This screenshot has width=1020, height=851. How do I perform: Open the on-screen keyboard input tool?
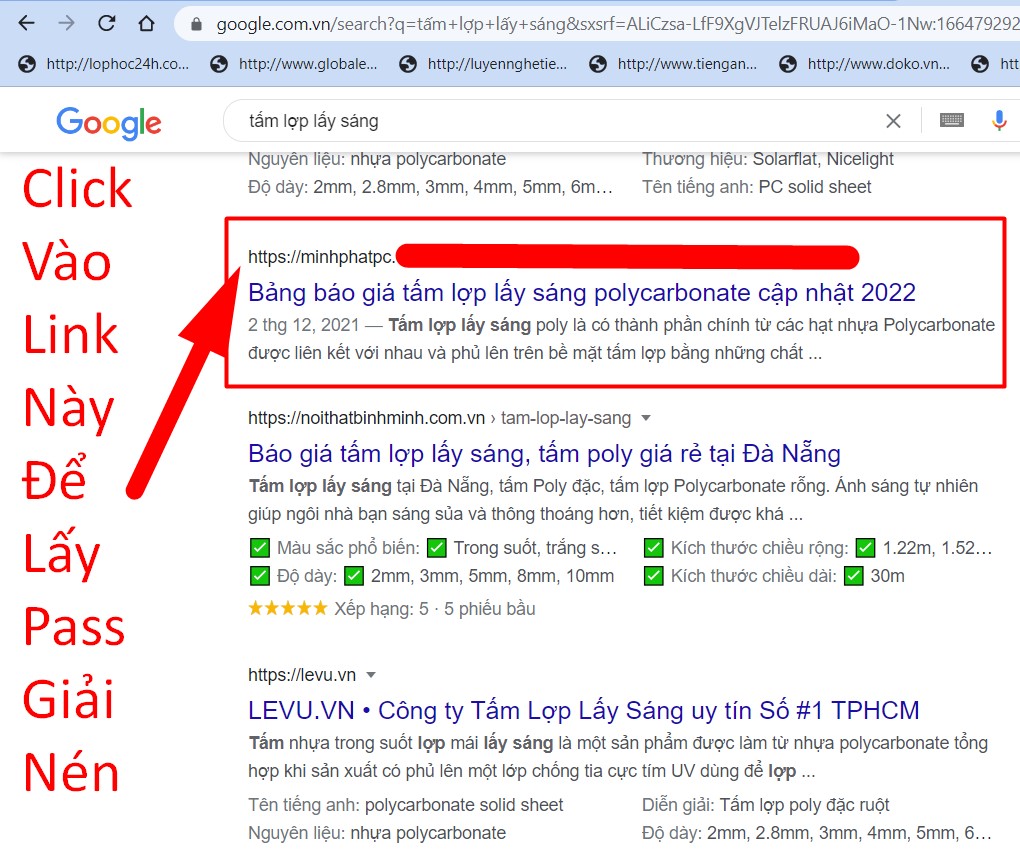coord(952,120)
